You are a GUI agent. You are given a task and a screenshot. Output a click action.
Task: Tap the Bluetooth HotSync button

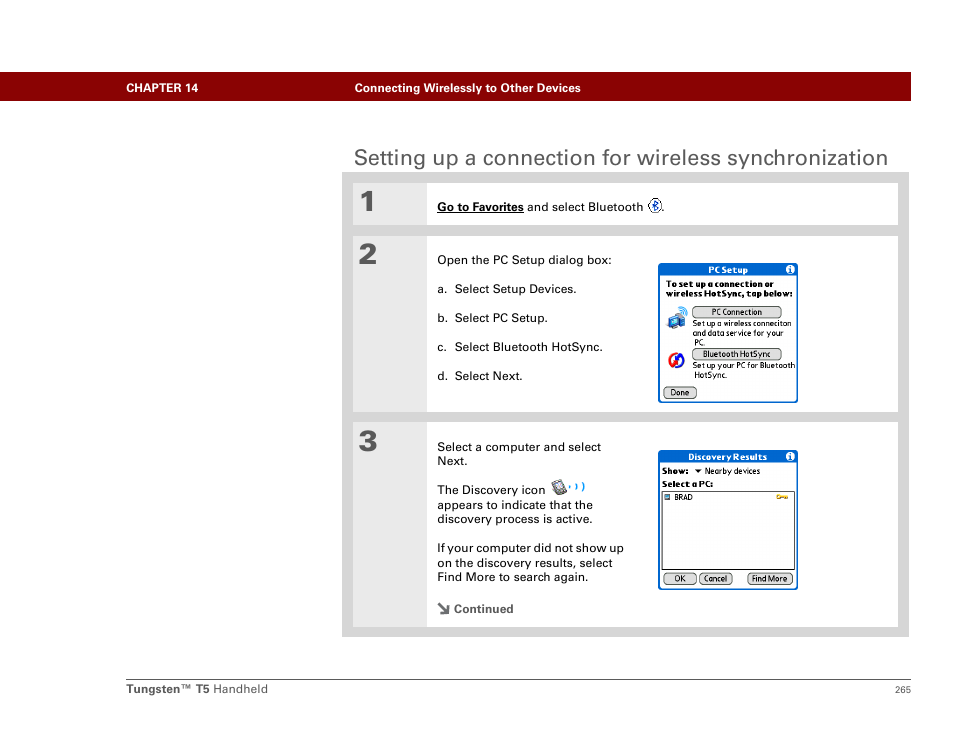pyautogui.click(x=736, y=354)
